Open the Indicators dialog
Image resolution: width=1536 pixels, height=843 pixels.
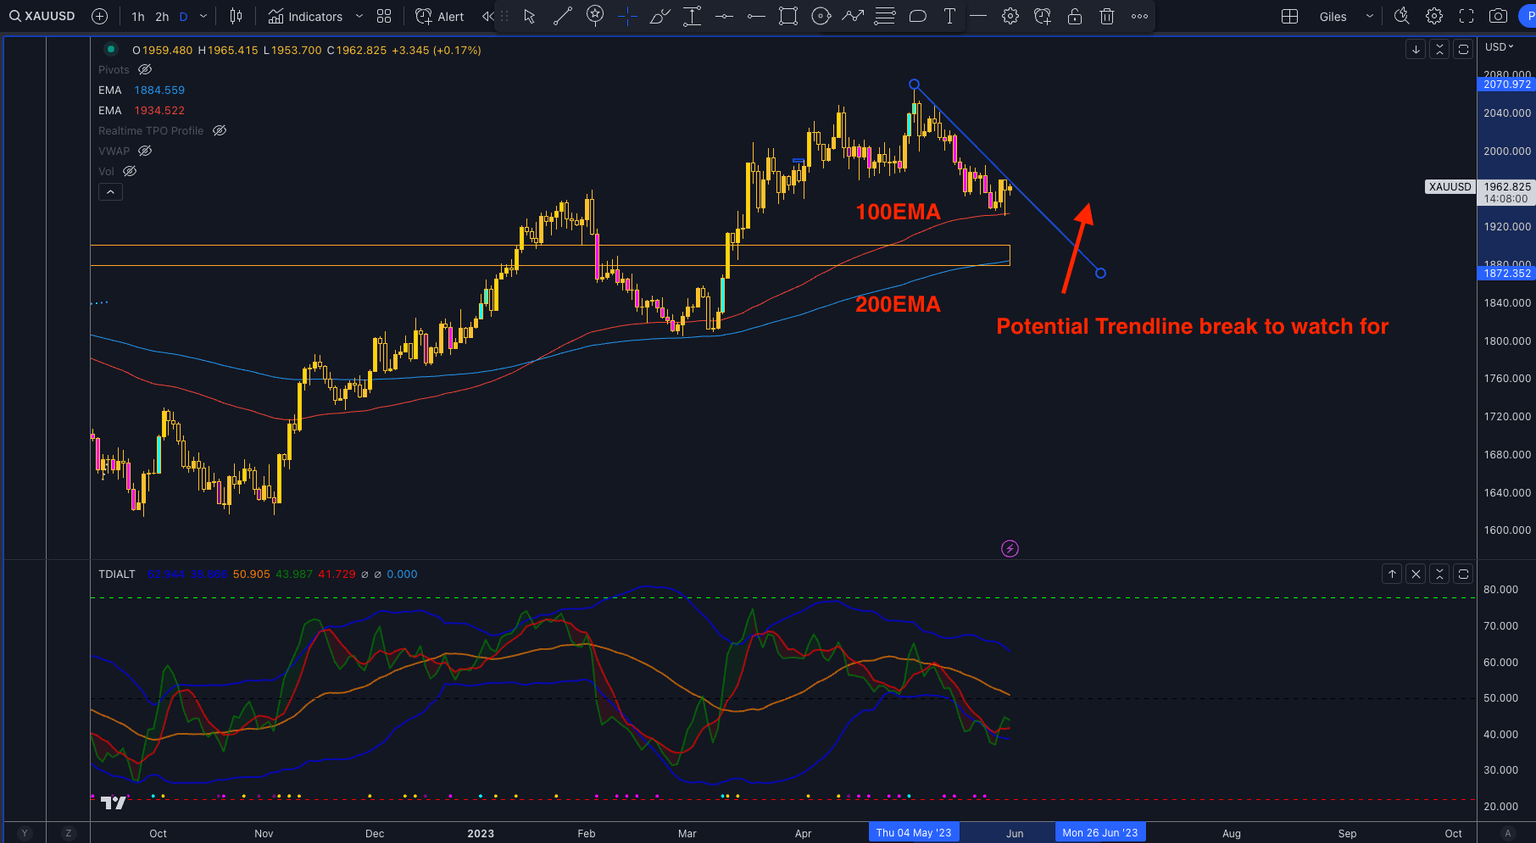(x=306, y=16)
